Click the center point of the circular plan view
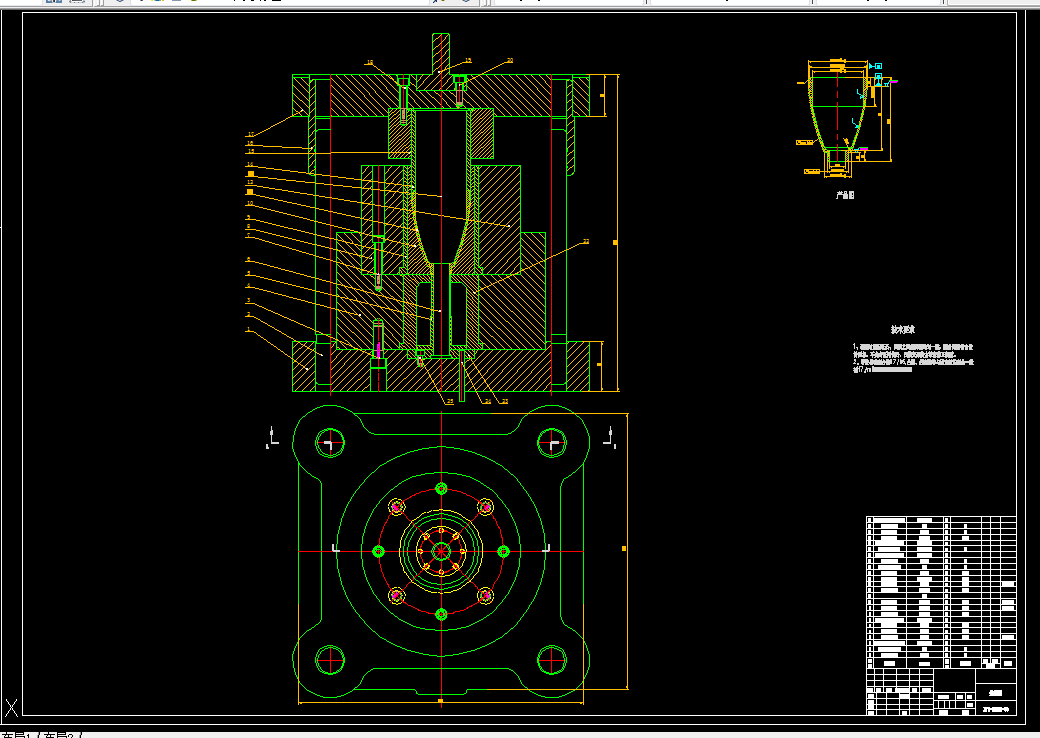This screenshot has height=738, width=1040. click(x=441, y=552)
